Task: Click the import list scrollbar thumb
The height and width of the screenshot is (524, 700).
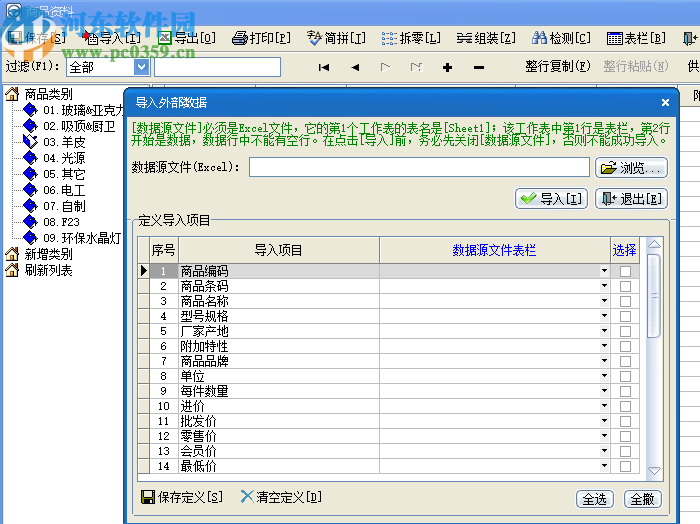Action: (x=654, y=296)
